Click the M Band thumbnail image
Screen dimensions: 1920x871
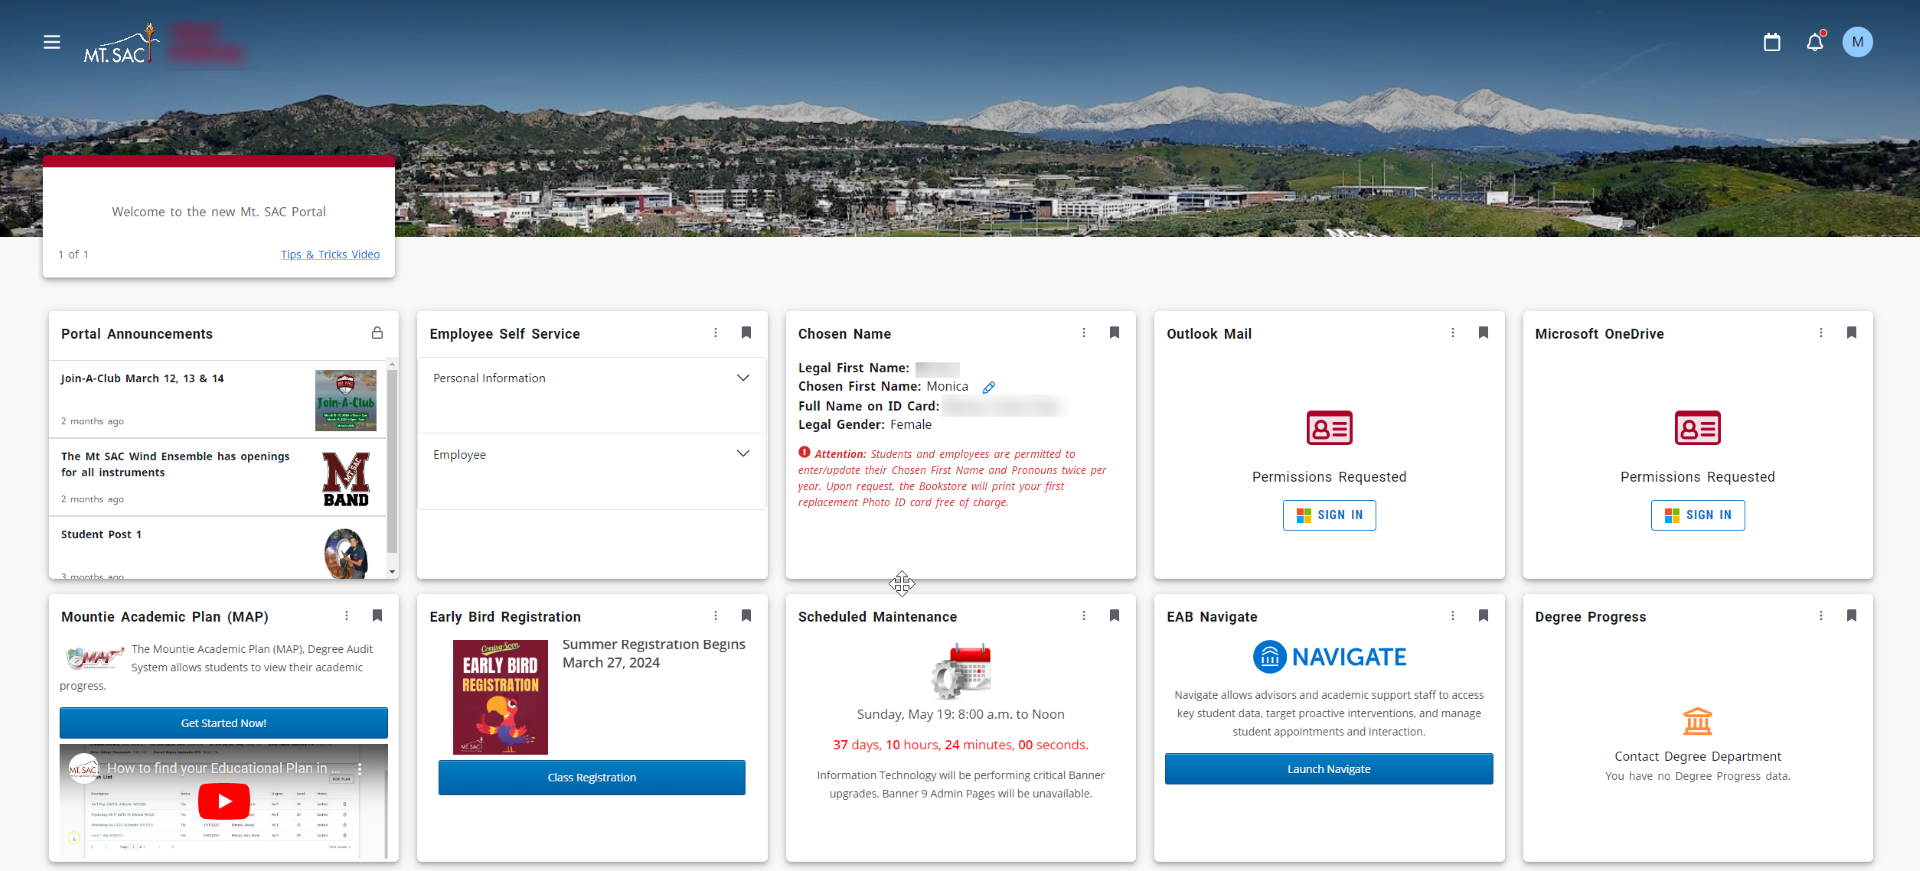[x=346, y=478]
